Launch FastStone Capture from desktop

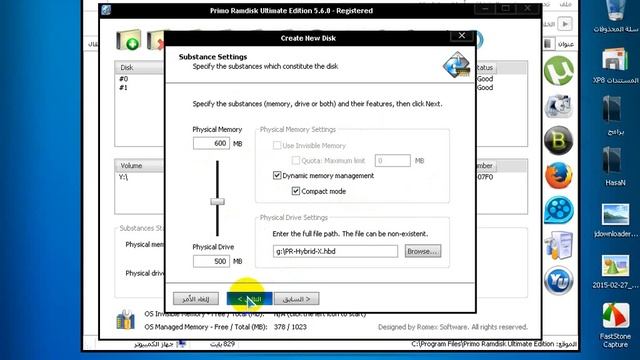click(615, 325)
